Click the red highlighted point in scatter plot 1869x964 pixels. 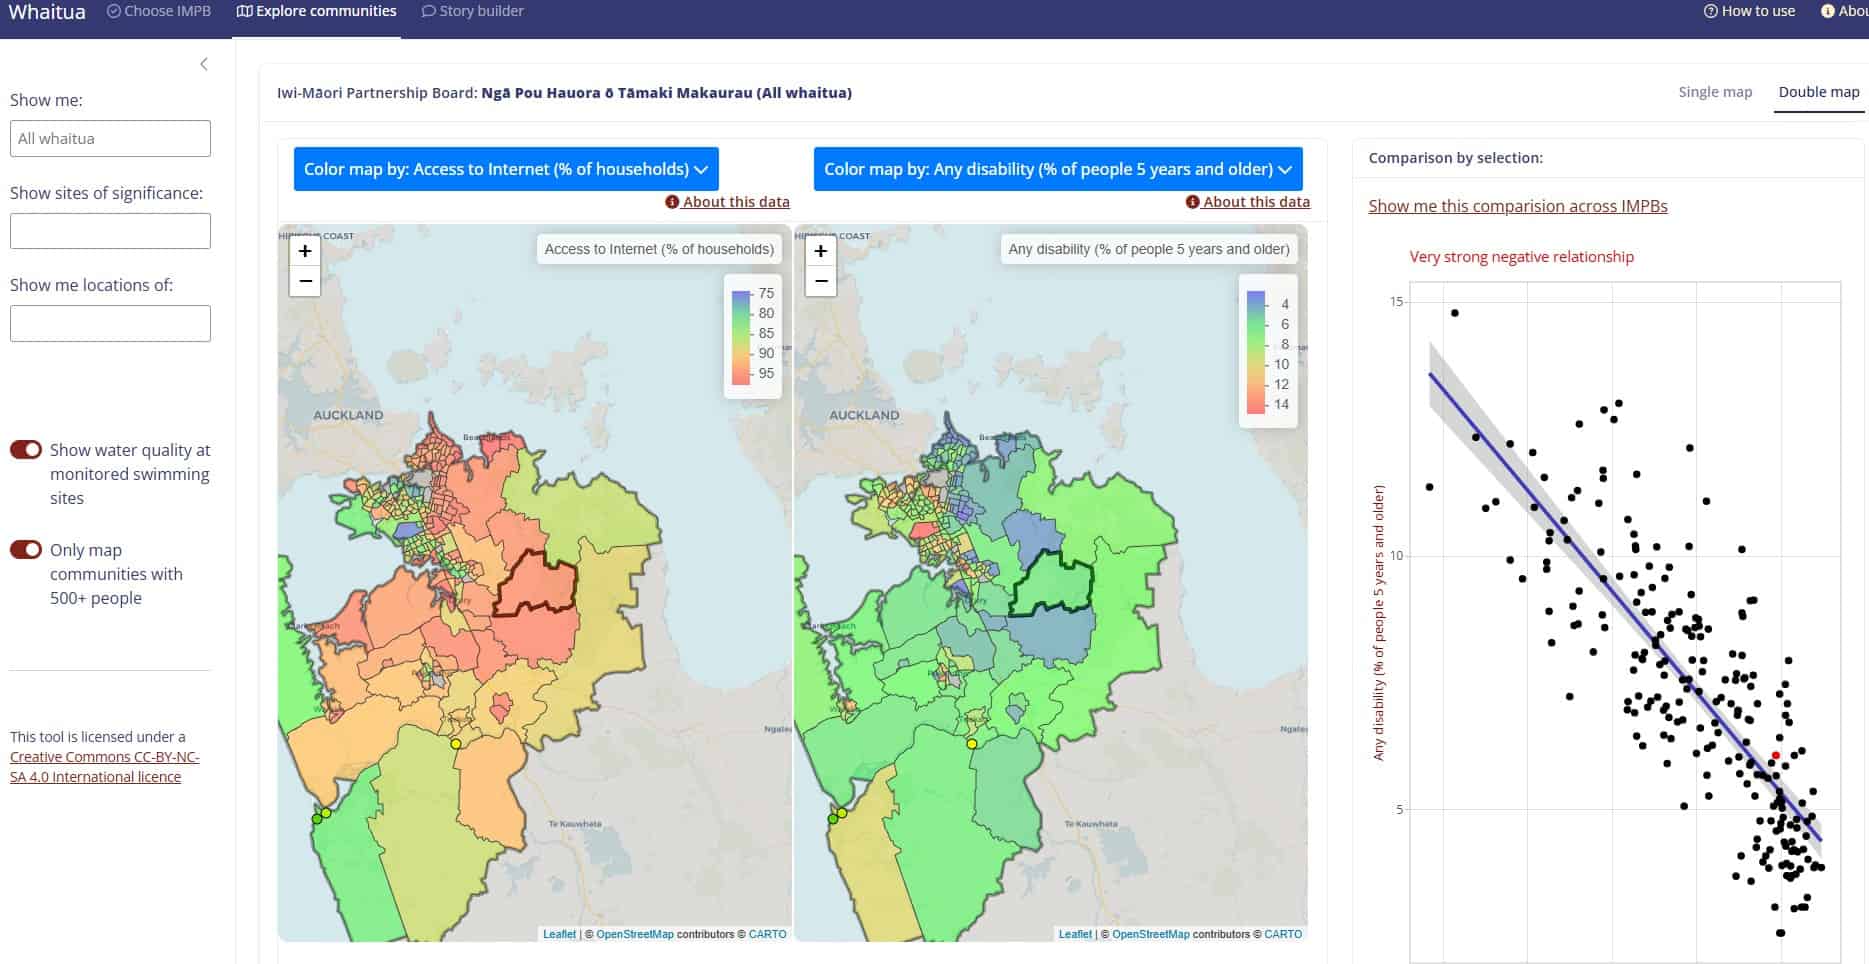[x=1776, y=756]
